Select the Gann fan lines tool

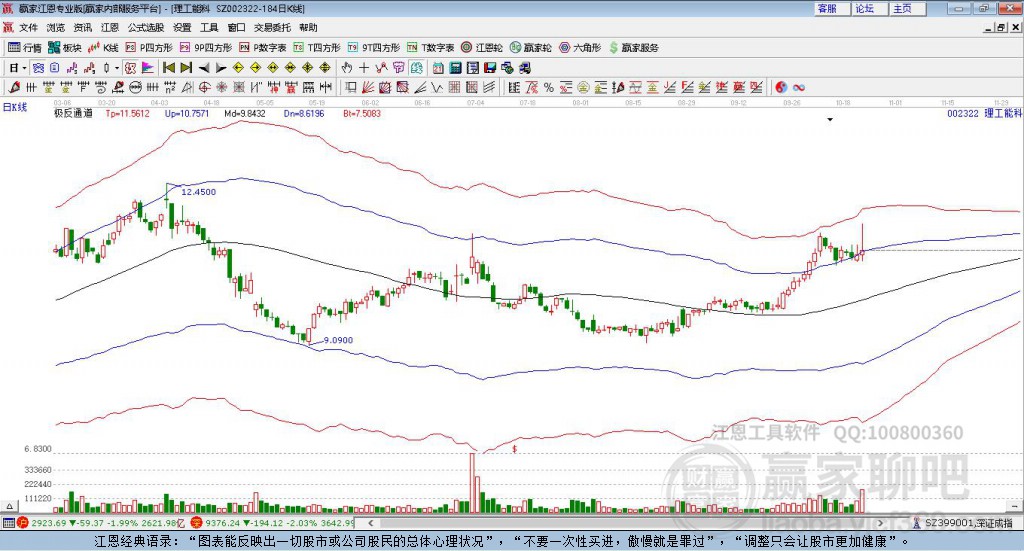click(368, 87)
